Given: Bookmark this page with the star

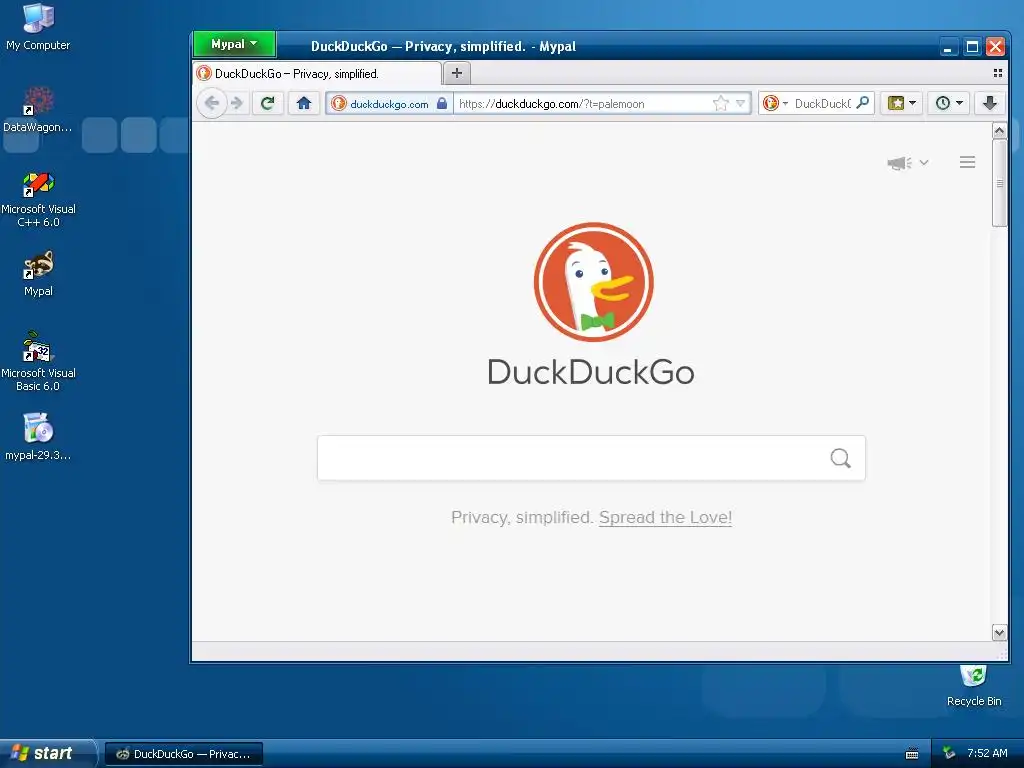Looking at the screenshot, I should (720, 103).
